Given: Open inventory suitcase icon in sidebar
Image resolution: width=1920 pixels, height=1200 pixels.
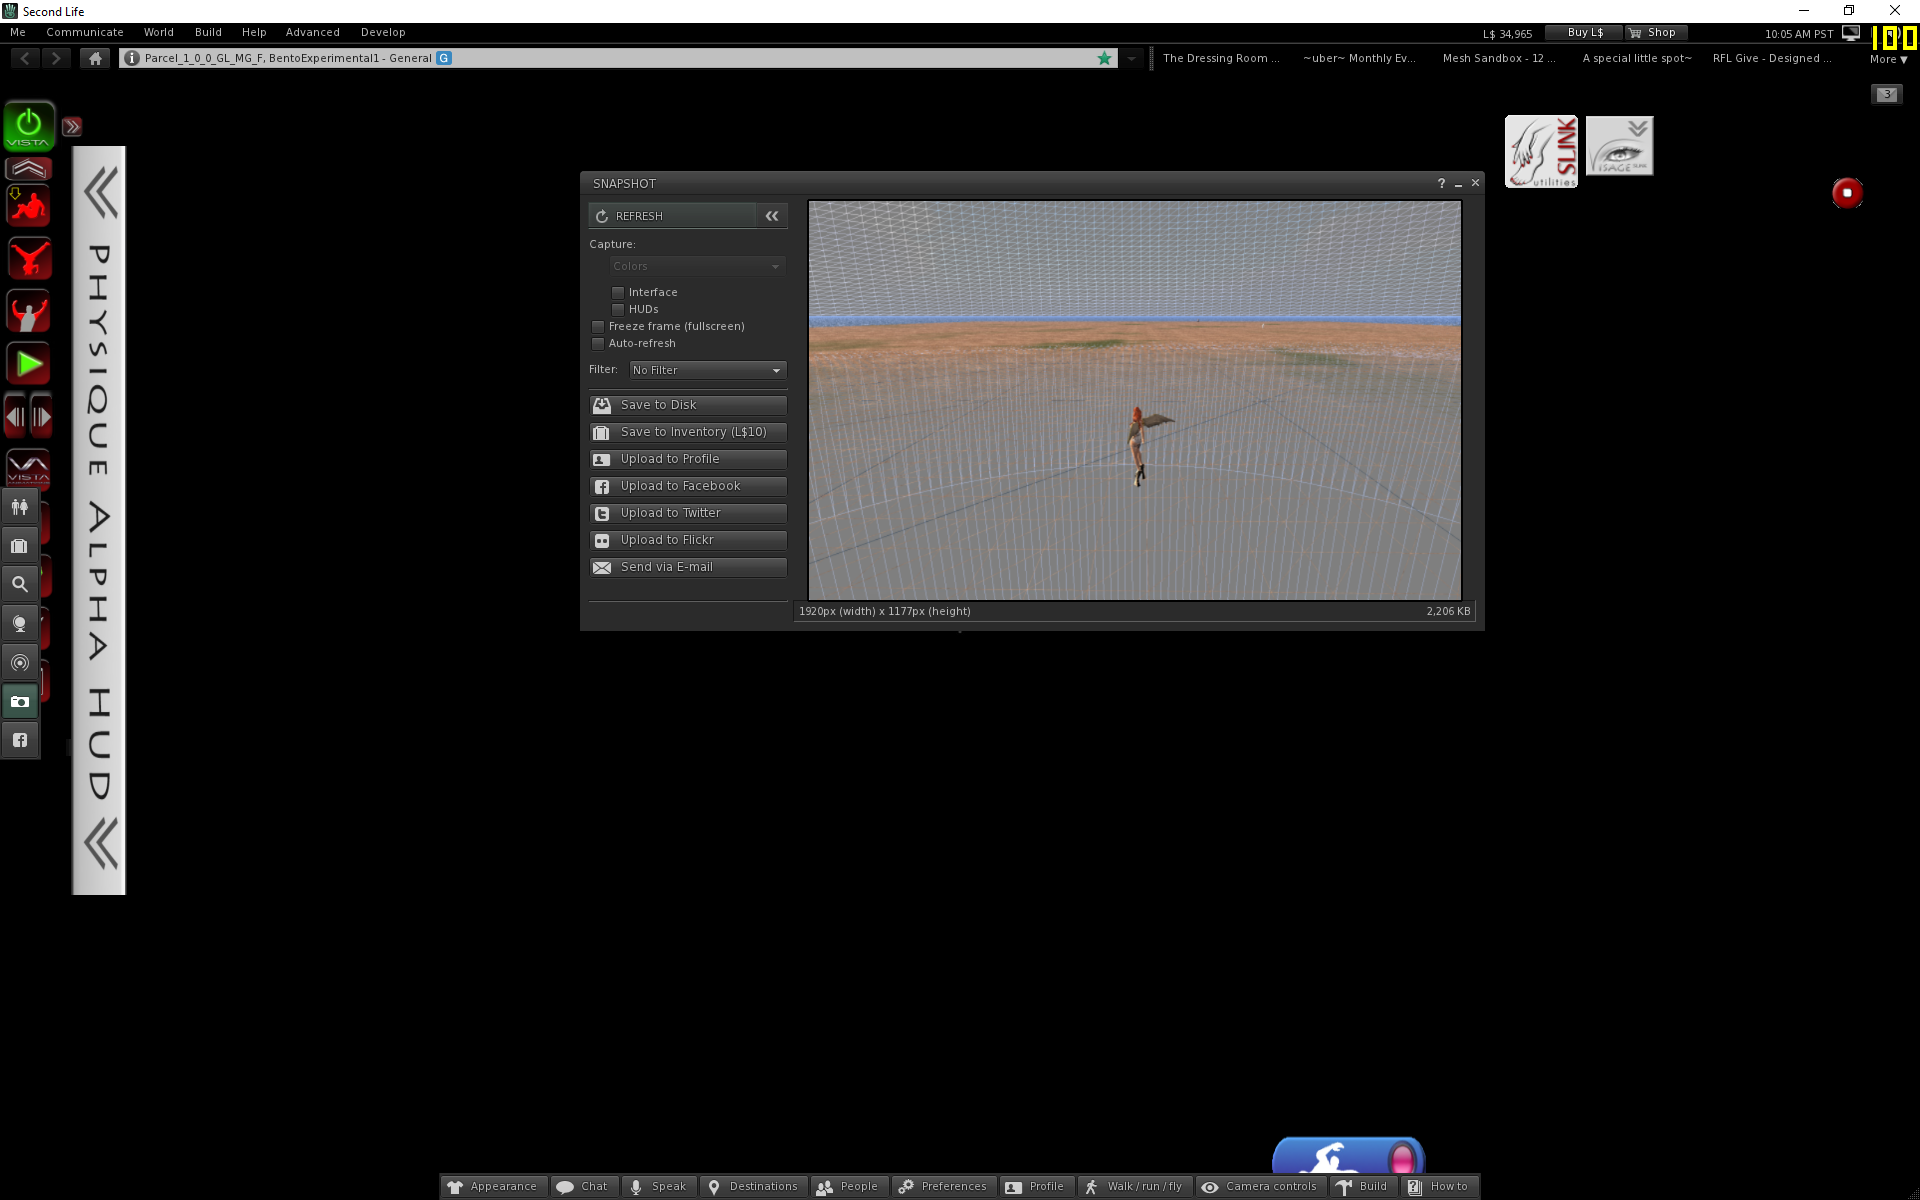Looking at the screenshot, I should [20, 546].
